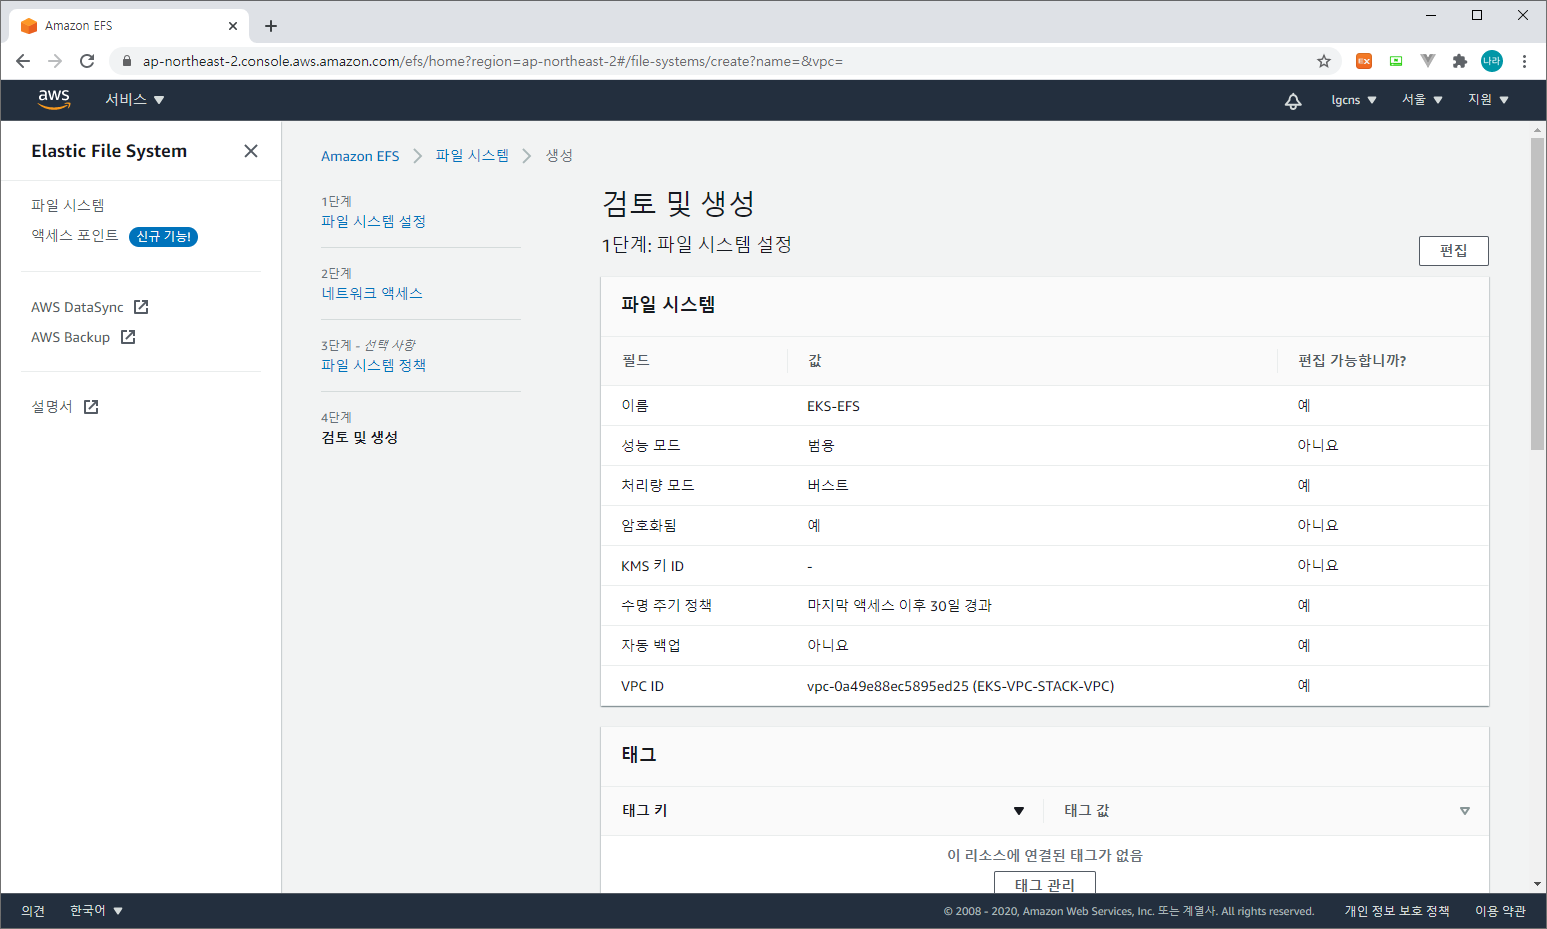This screenshot has height=929, width=1547.
Task: Go to step 1 파일 시스템 설정
Action: point(373,221)
